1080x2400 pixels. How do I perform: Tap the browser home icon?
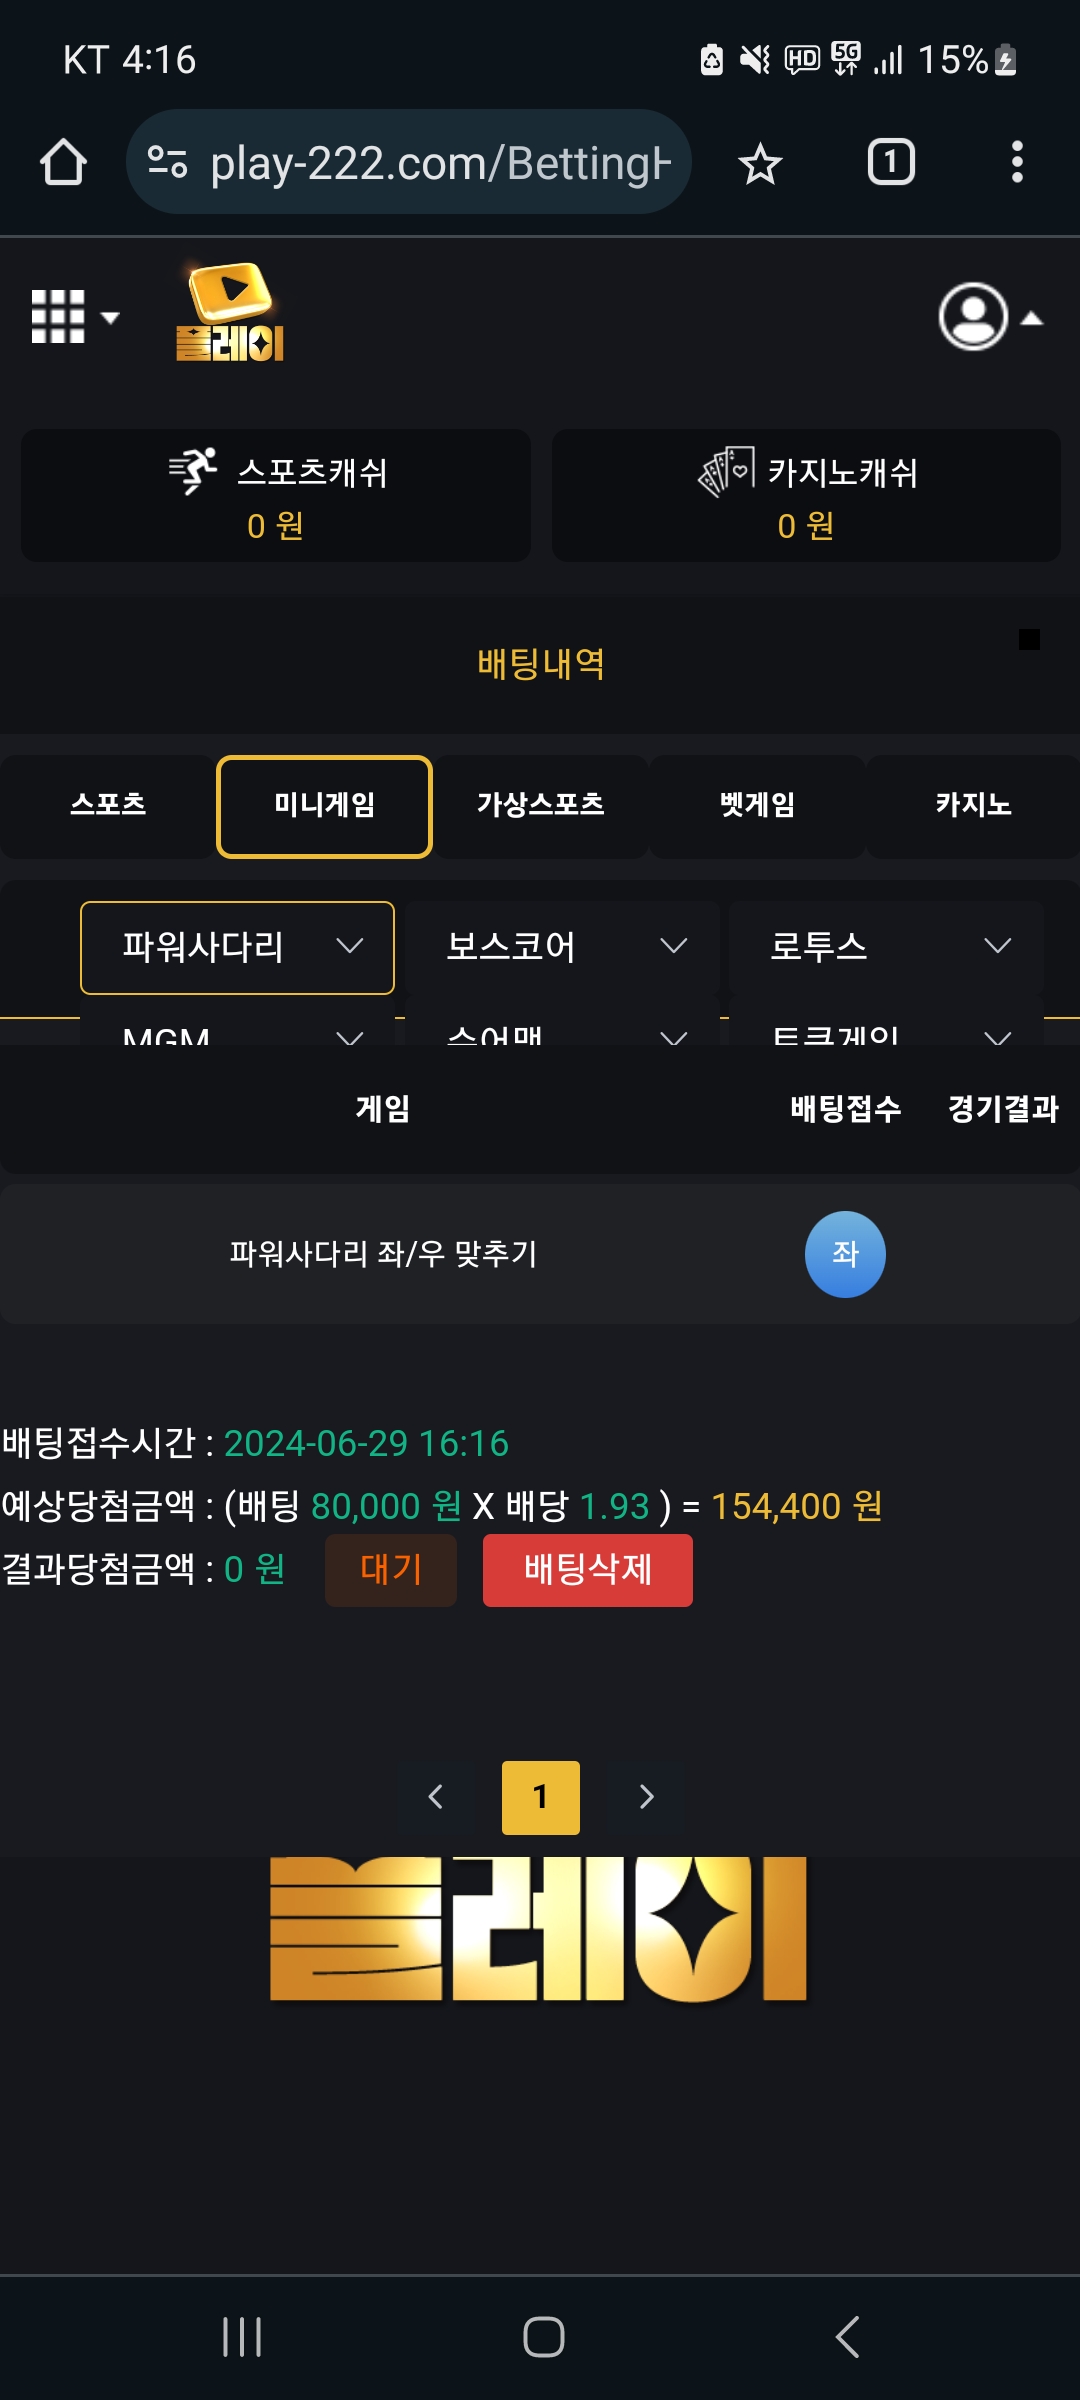pyautogui.click(x=63, y=162)
